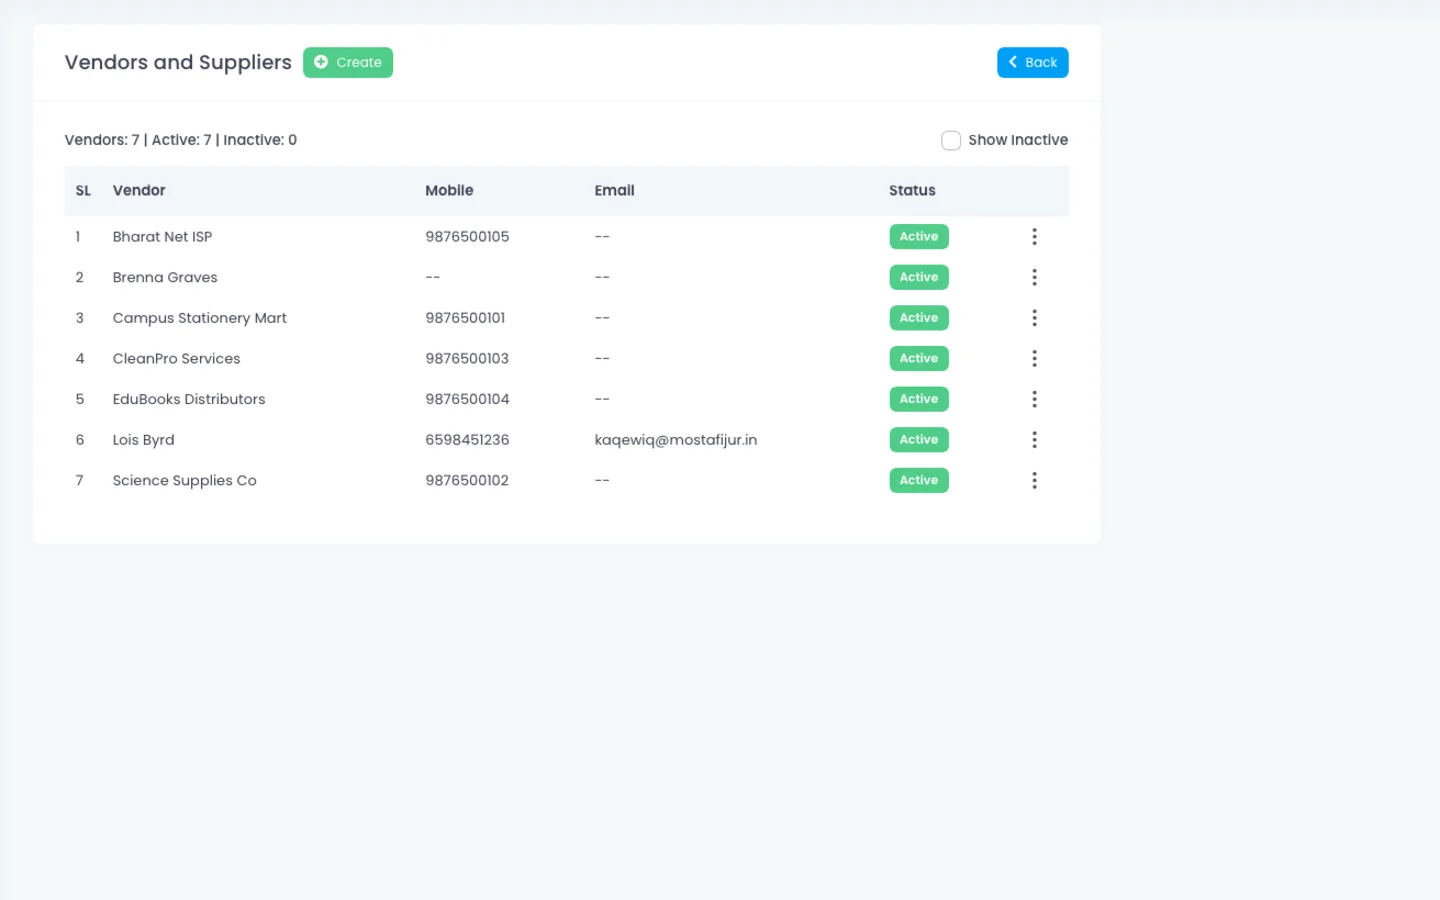Click email kaqewiq@mostafijur.in
1440x900 pixels.
(x=675, y=440)
